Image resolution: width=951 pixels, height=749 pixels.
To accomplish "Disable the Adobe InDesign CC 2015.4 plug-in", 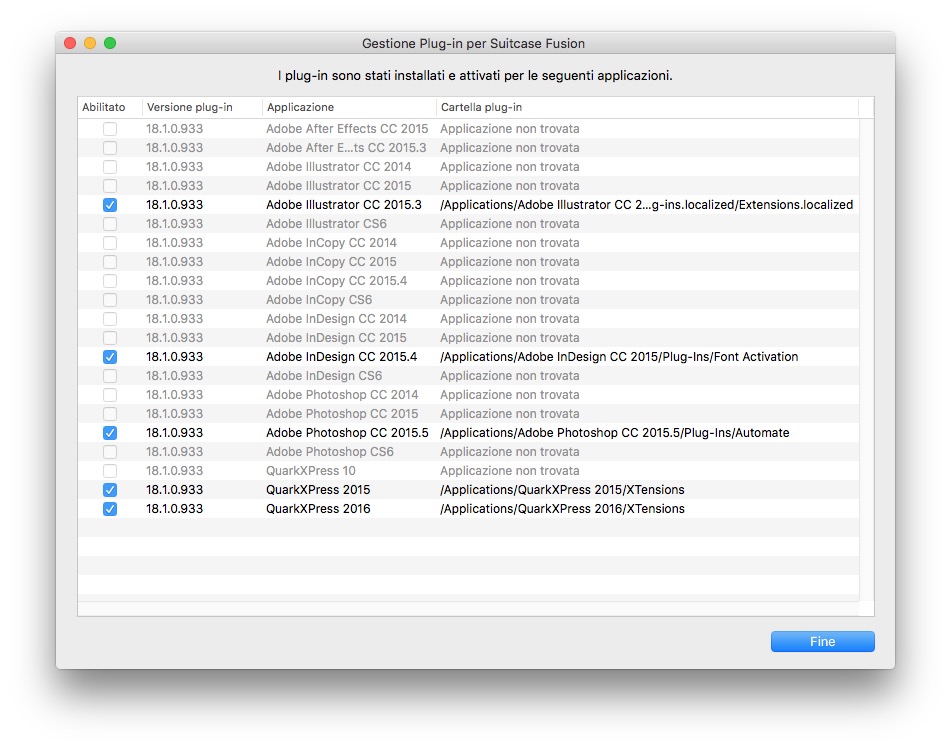I will coord(110,357).
